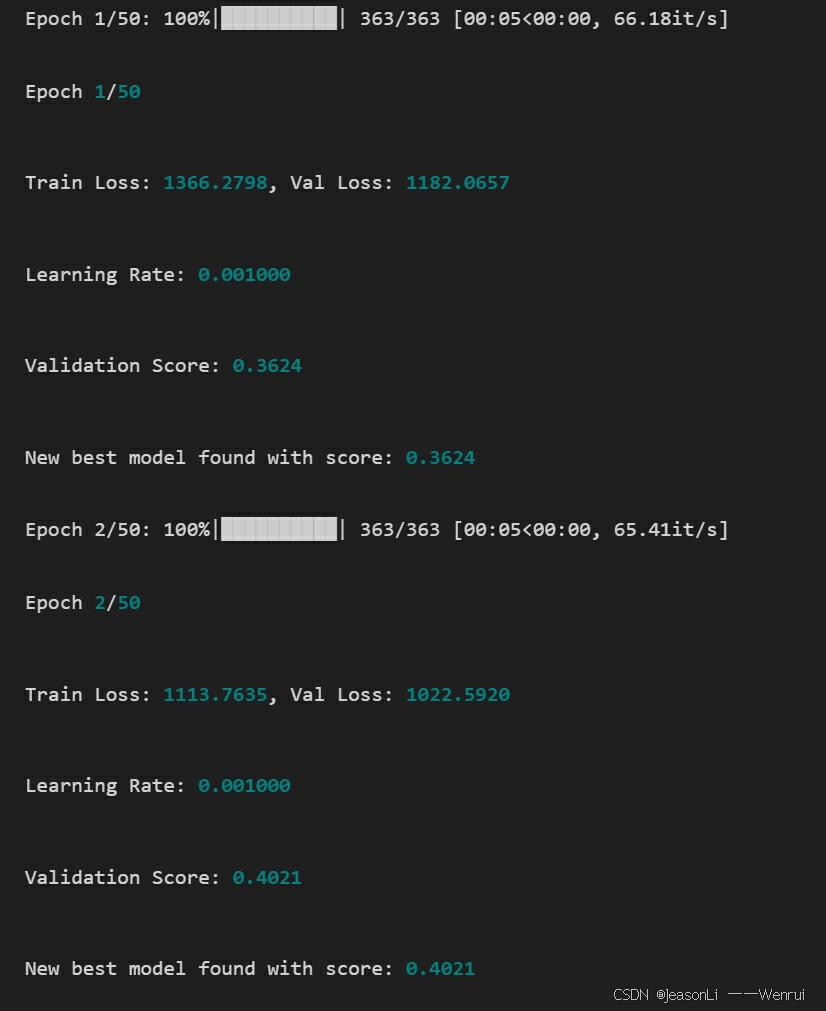Viewport: 826px width, 1011px height.
Task: Click the Validation Score 0.3624 value
Action: 267,366
